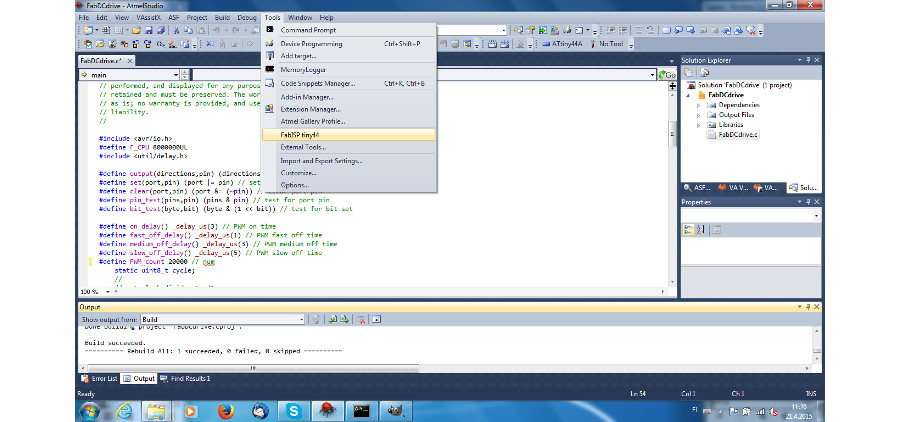The width and height of the screenshot is (900, 422).
Task: Open External Tools... dialog
Action: 348,147
